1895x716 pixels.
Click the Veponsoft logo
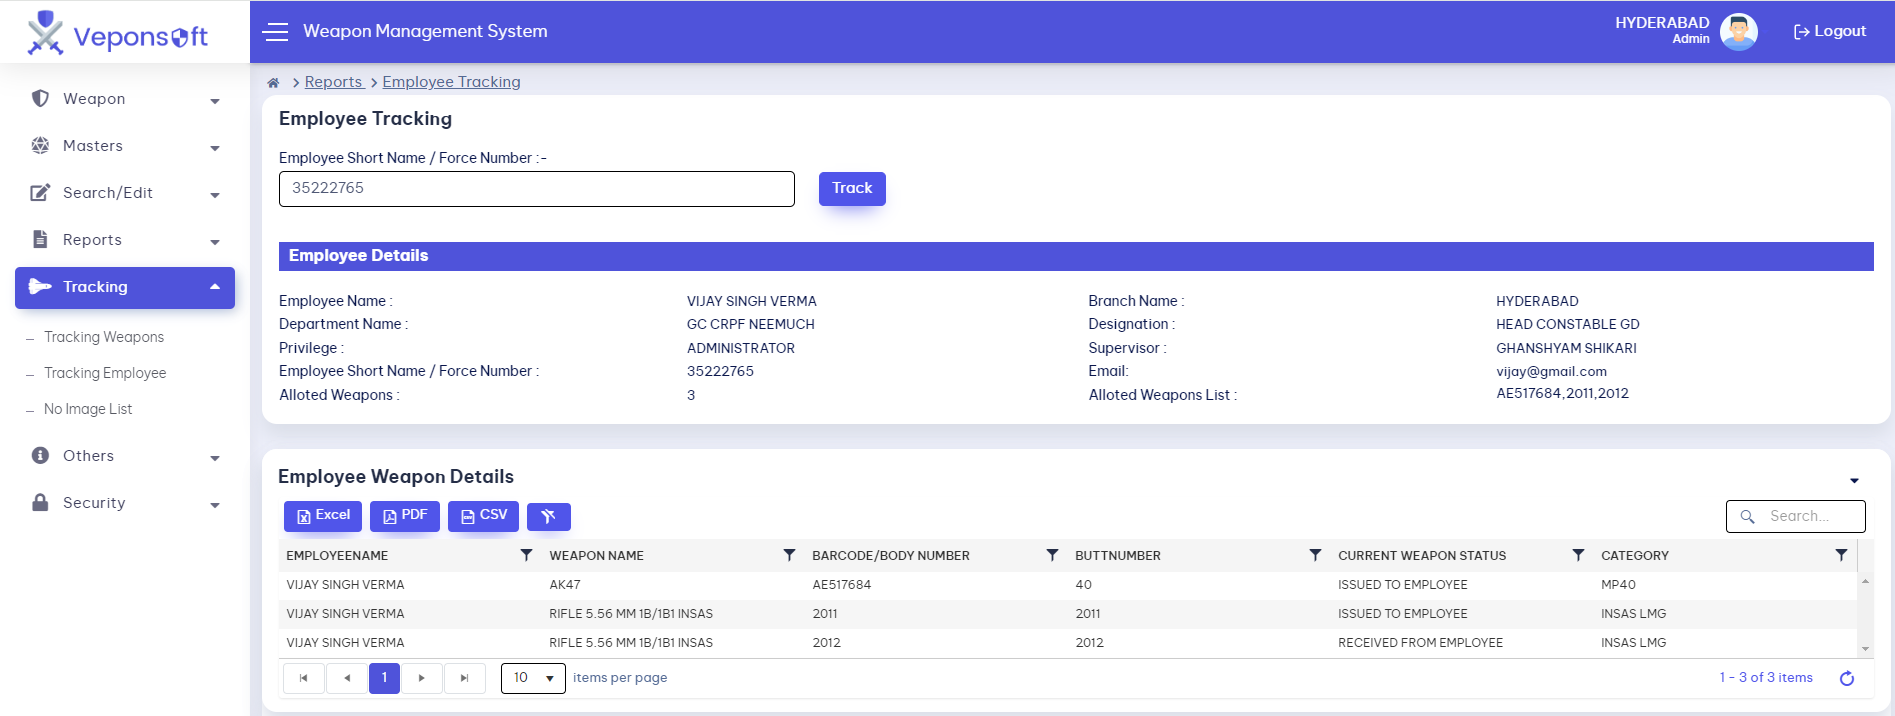pos(118,34)
